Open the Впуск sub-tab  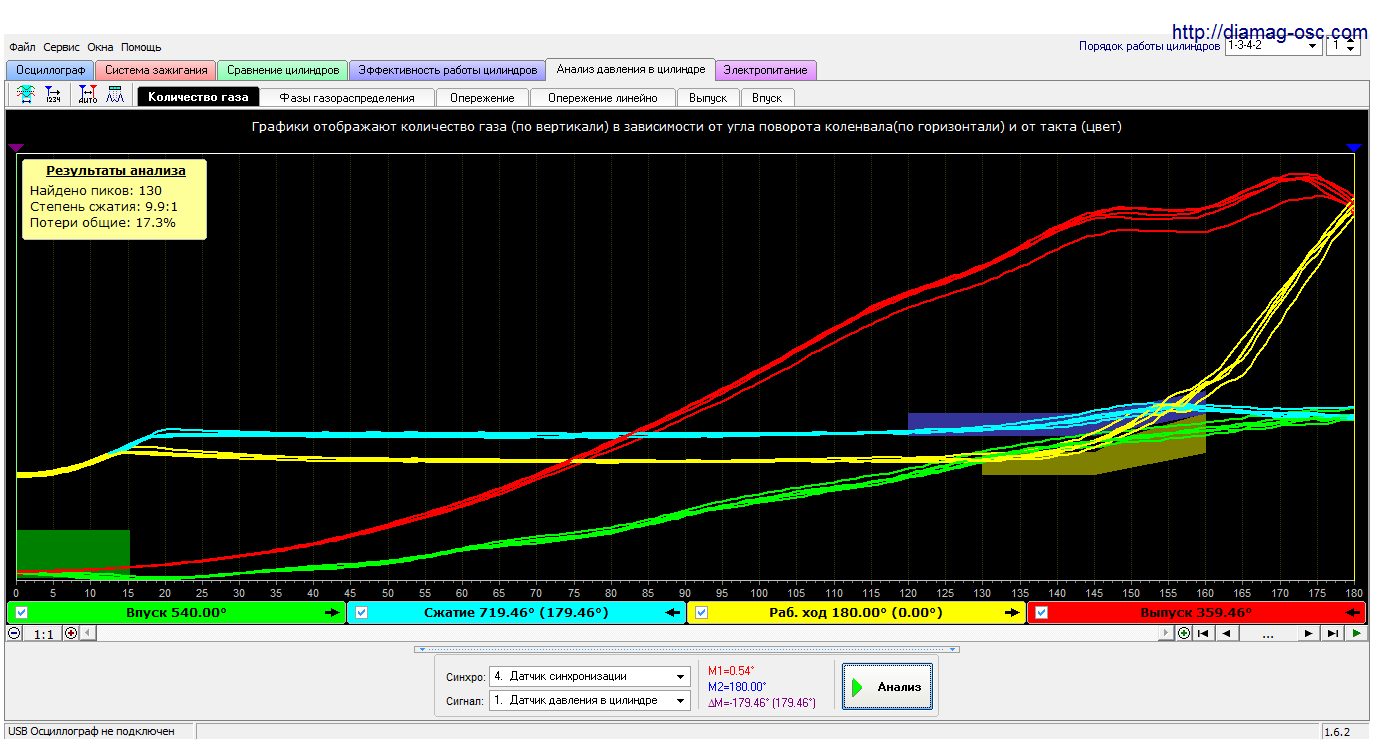(767, 98)
